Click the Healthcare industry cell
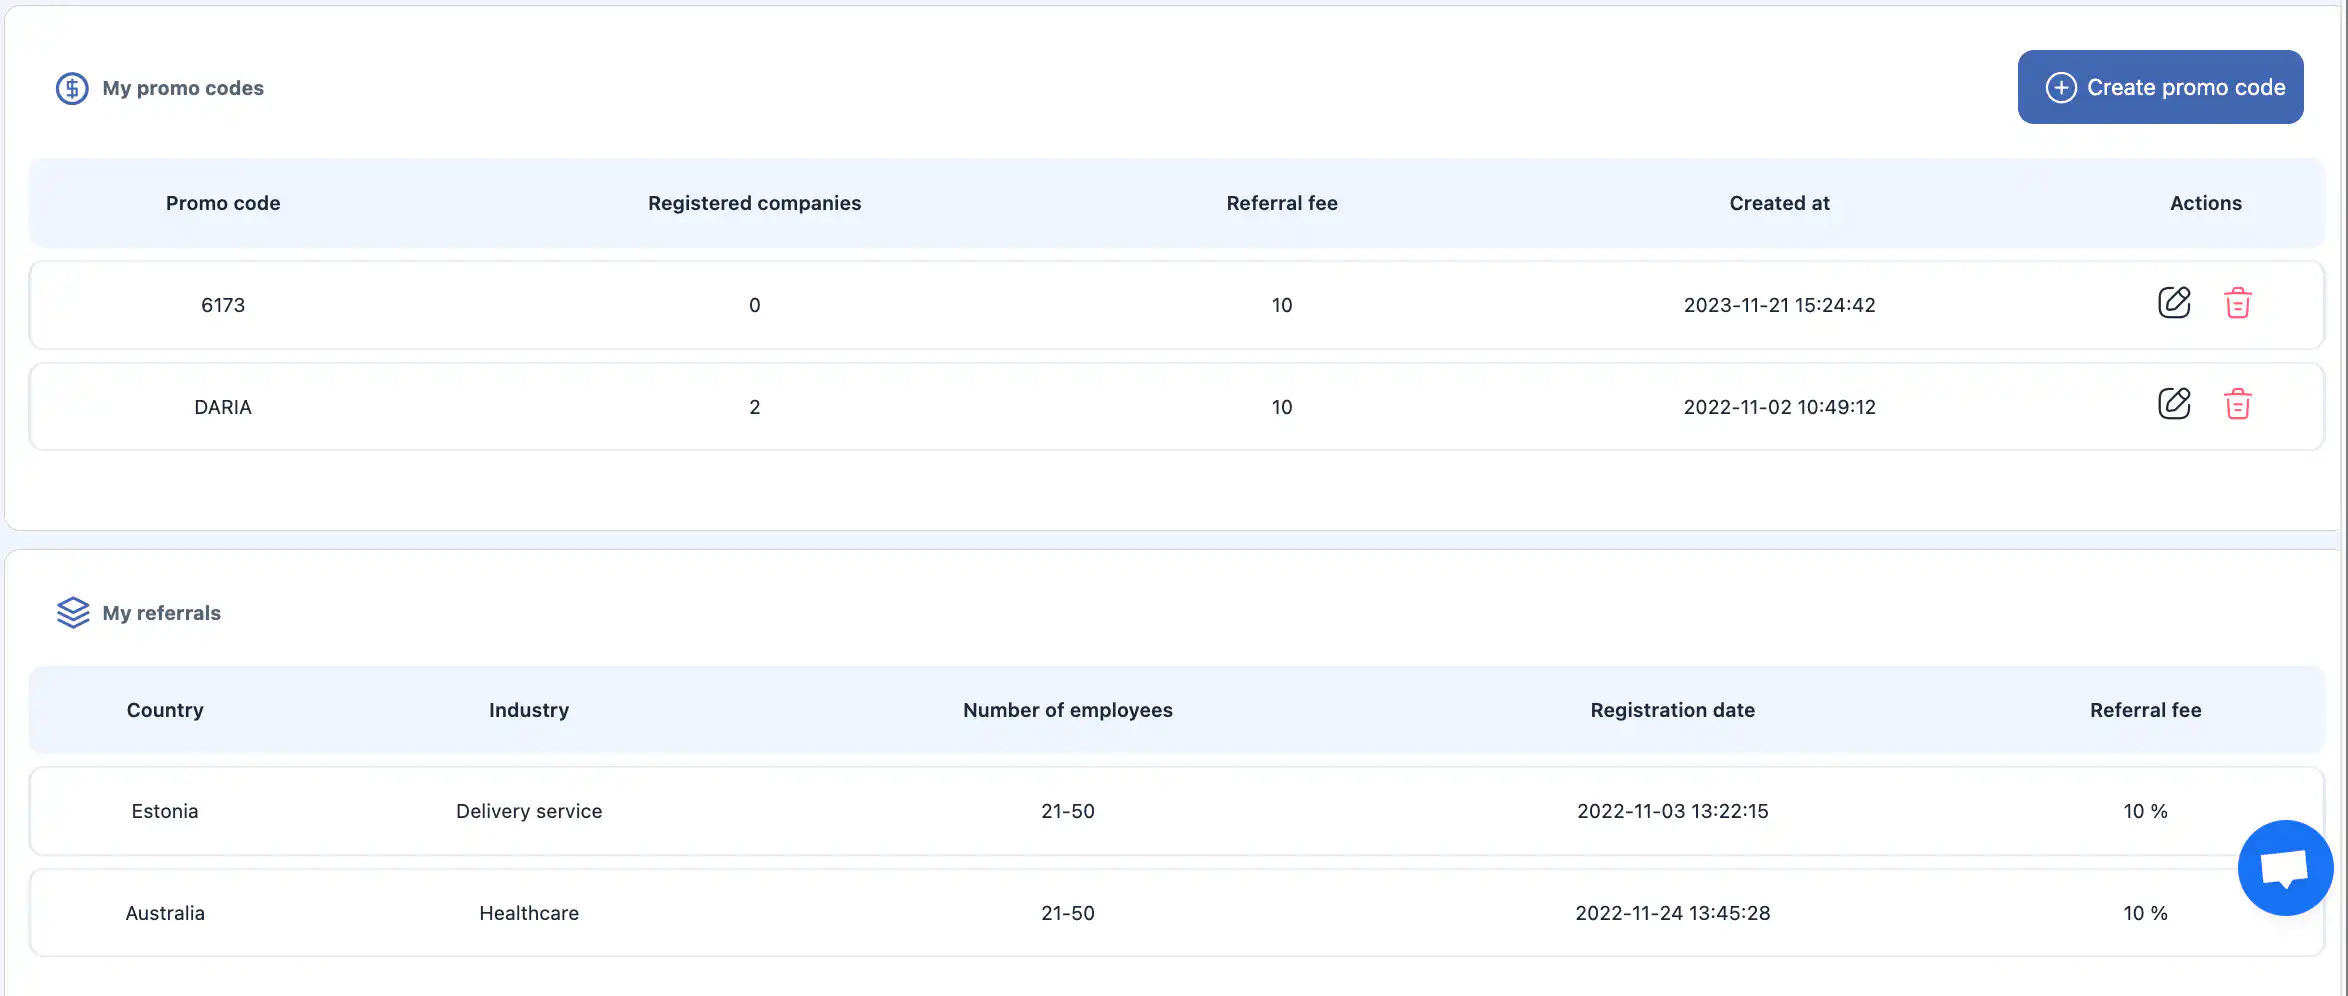The width and height of the screenshot is (2348, 996). 528,913
